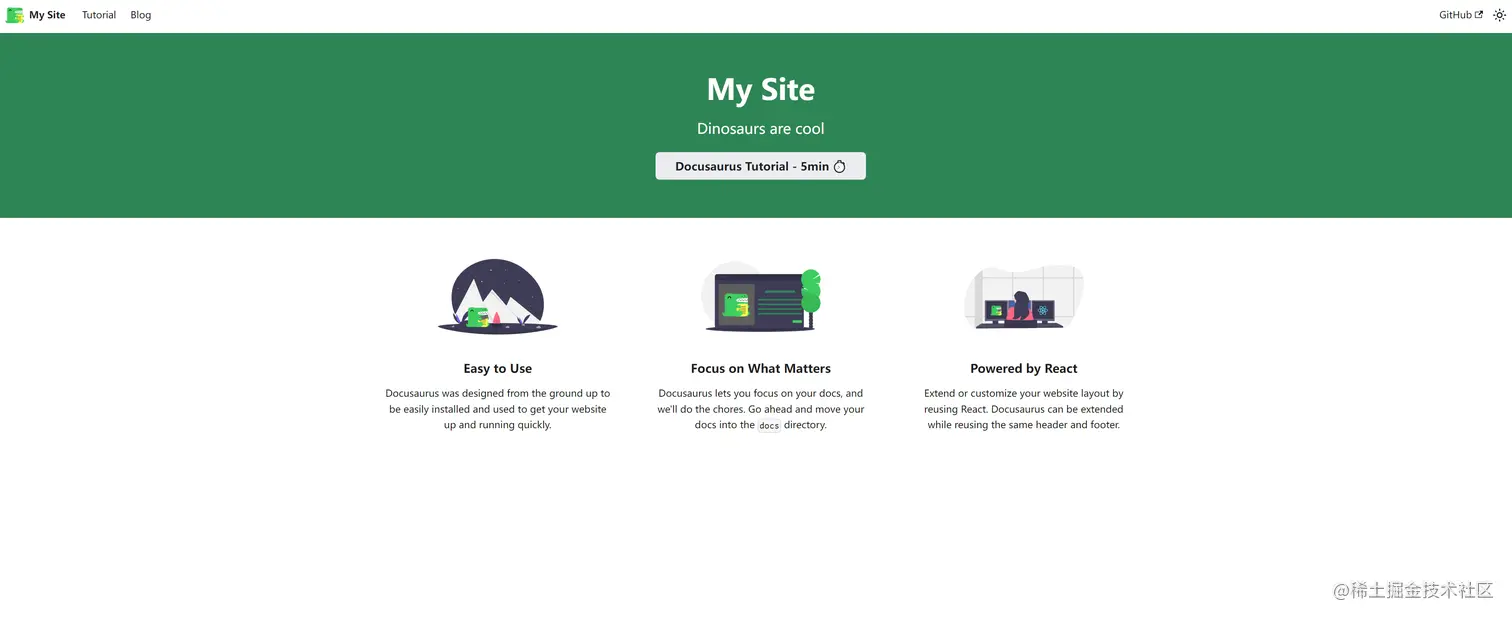Click the stopwatch icon inside tutorial button
The image size is (1512, 619).
point(840,166)
